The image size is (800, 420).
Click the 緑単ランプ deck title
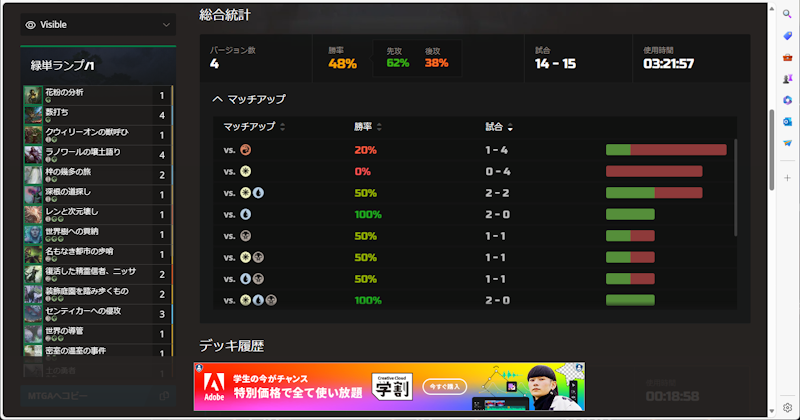coord(63,66)
